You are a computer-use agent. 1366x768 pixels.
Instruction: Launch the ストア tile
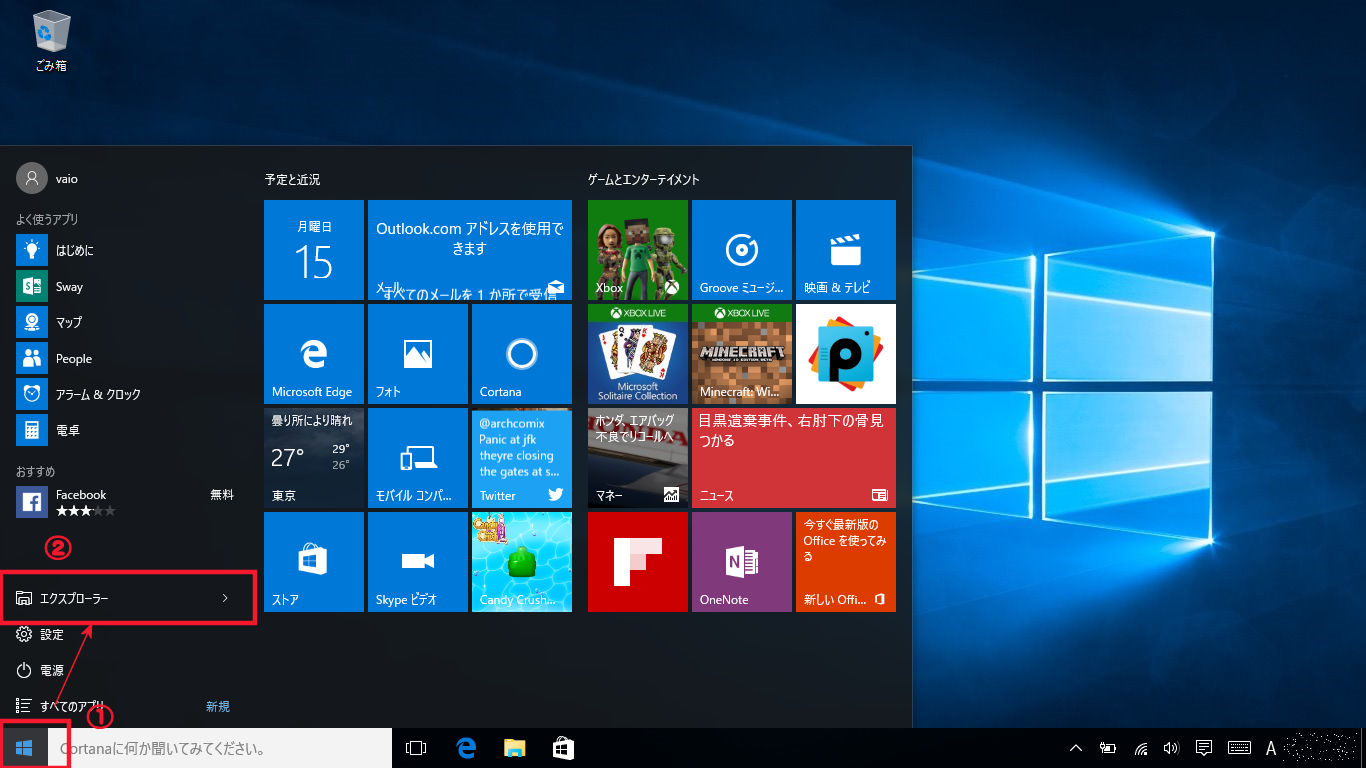point(314,562)
